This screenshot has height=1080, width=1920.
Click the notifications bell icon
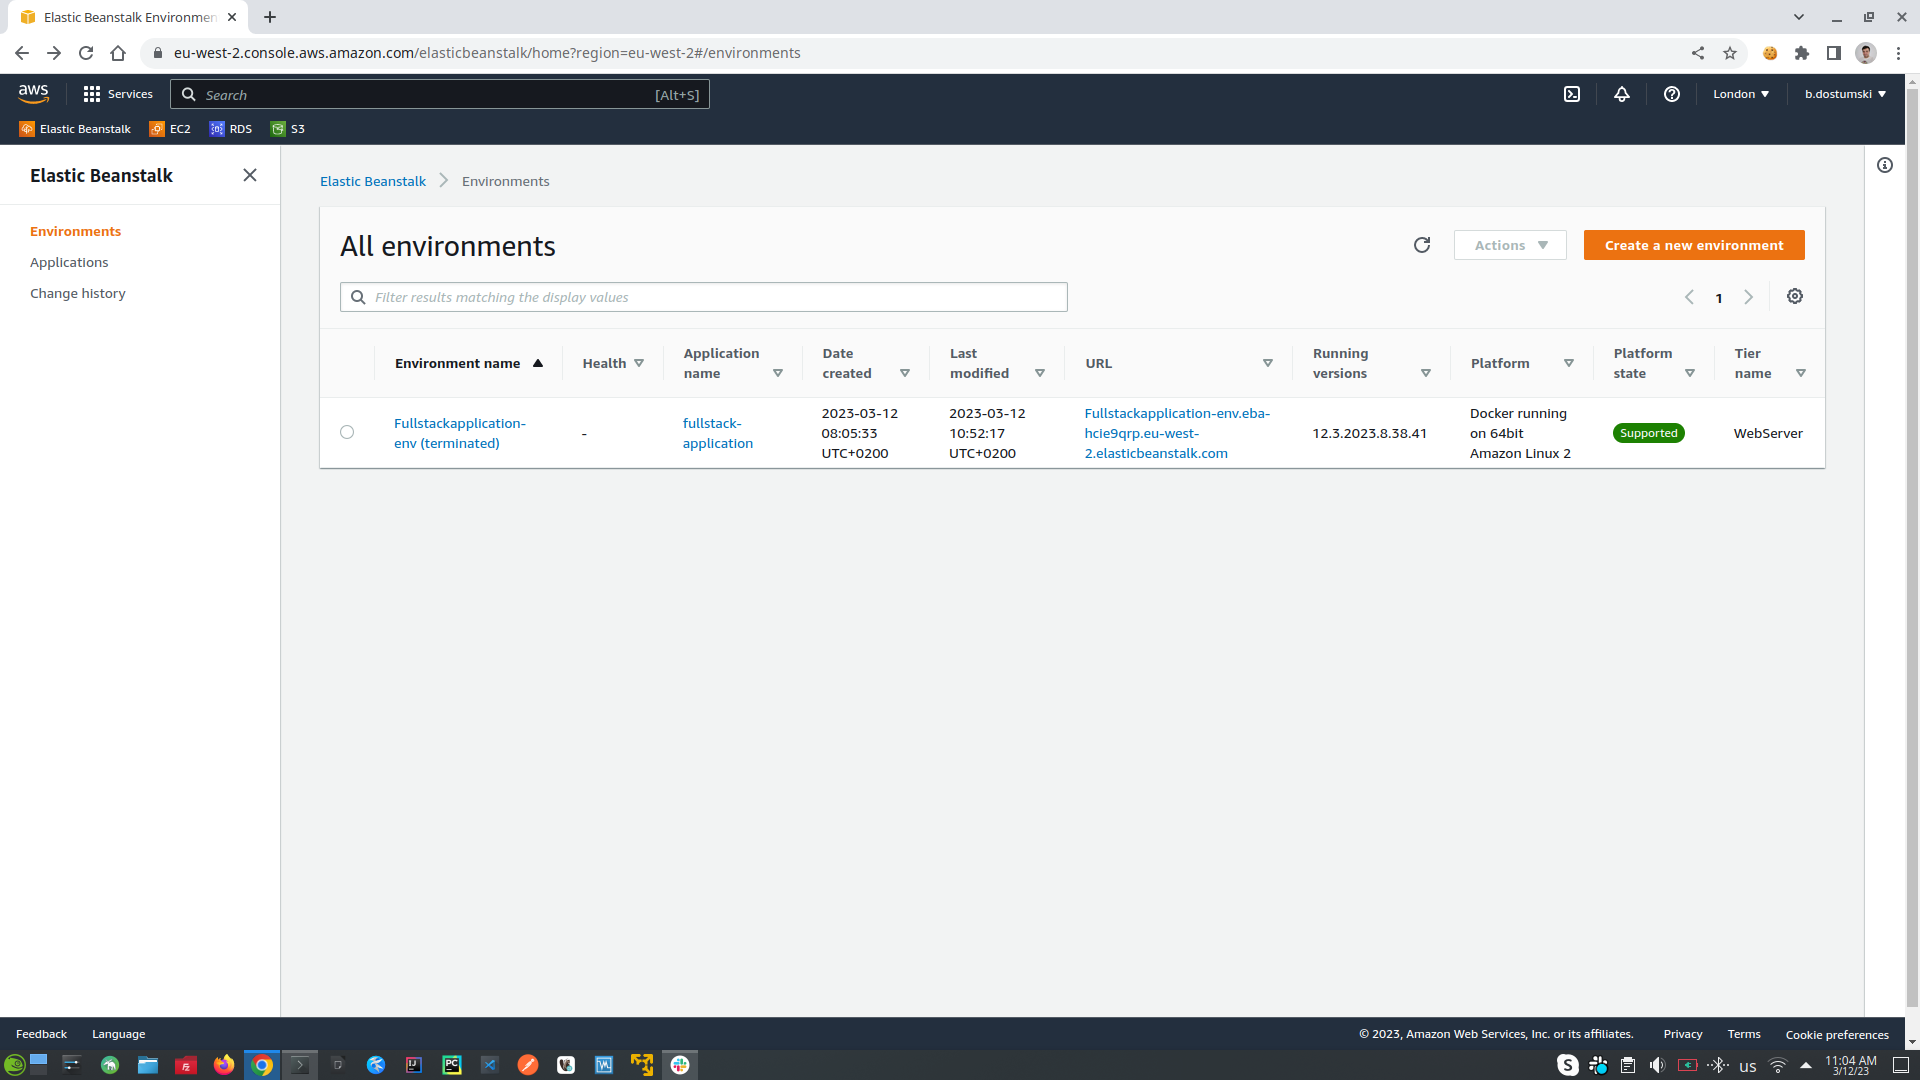1621,94
